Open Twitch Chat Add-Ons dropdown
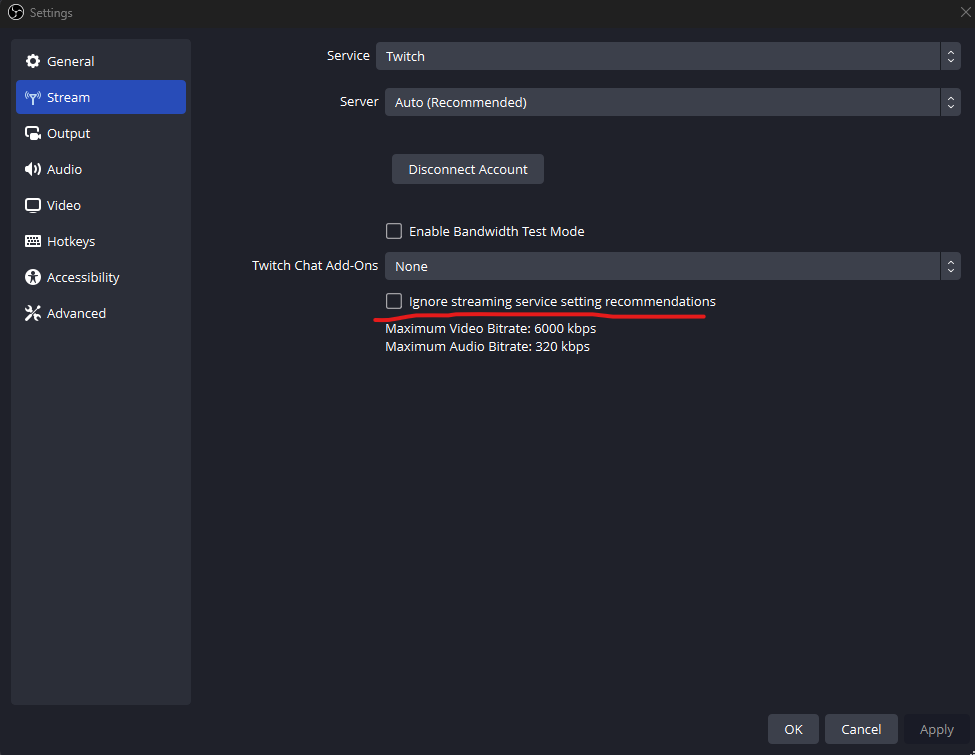The width and height of the screenshot is (975, 755). pos(673,266)
